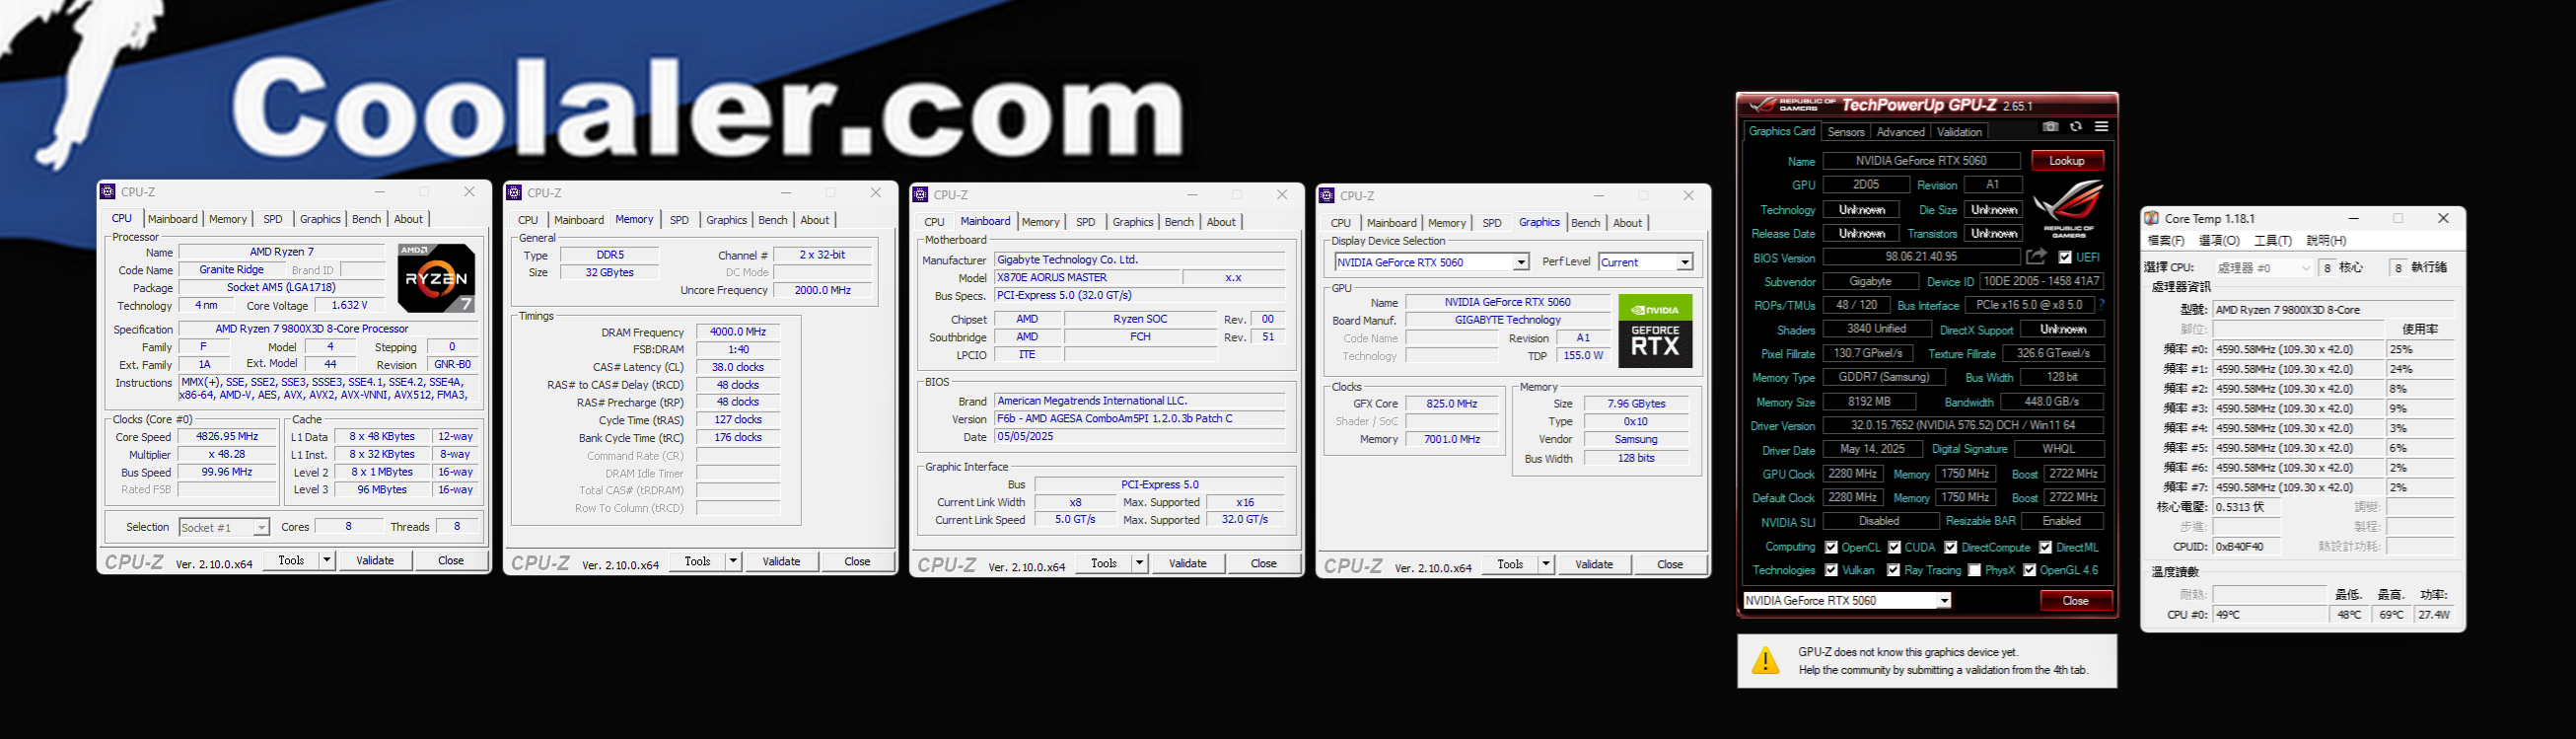Screen dimensions: 2576x739
Task: Toggle the DirectML checkbox
Action: coord(2045,547)
